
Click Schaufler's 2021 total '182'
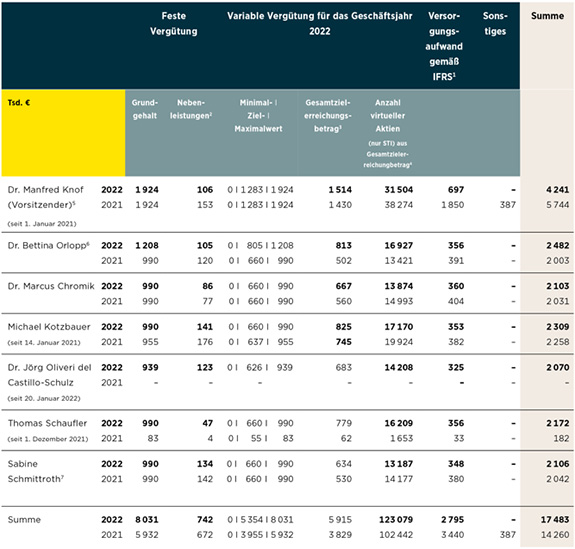pyautogui.click(x=561, y=438)
